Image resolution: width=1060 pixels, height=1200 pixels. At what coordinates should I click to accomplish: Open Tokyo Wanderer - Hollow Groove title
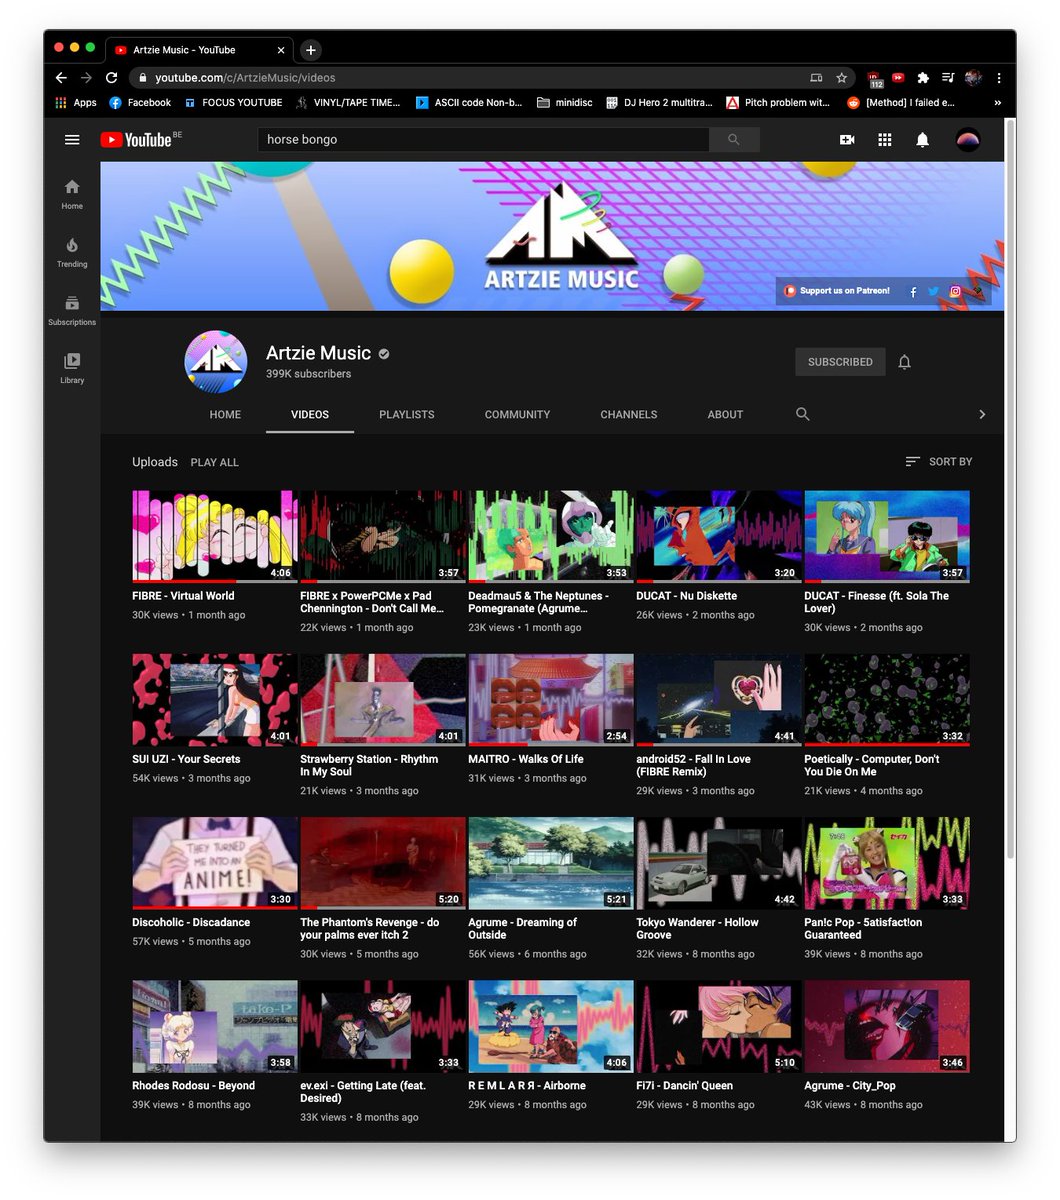click(697, 929)
